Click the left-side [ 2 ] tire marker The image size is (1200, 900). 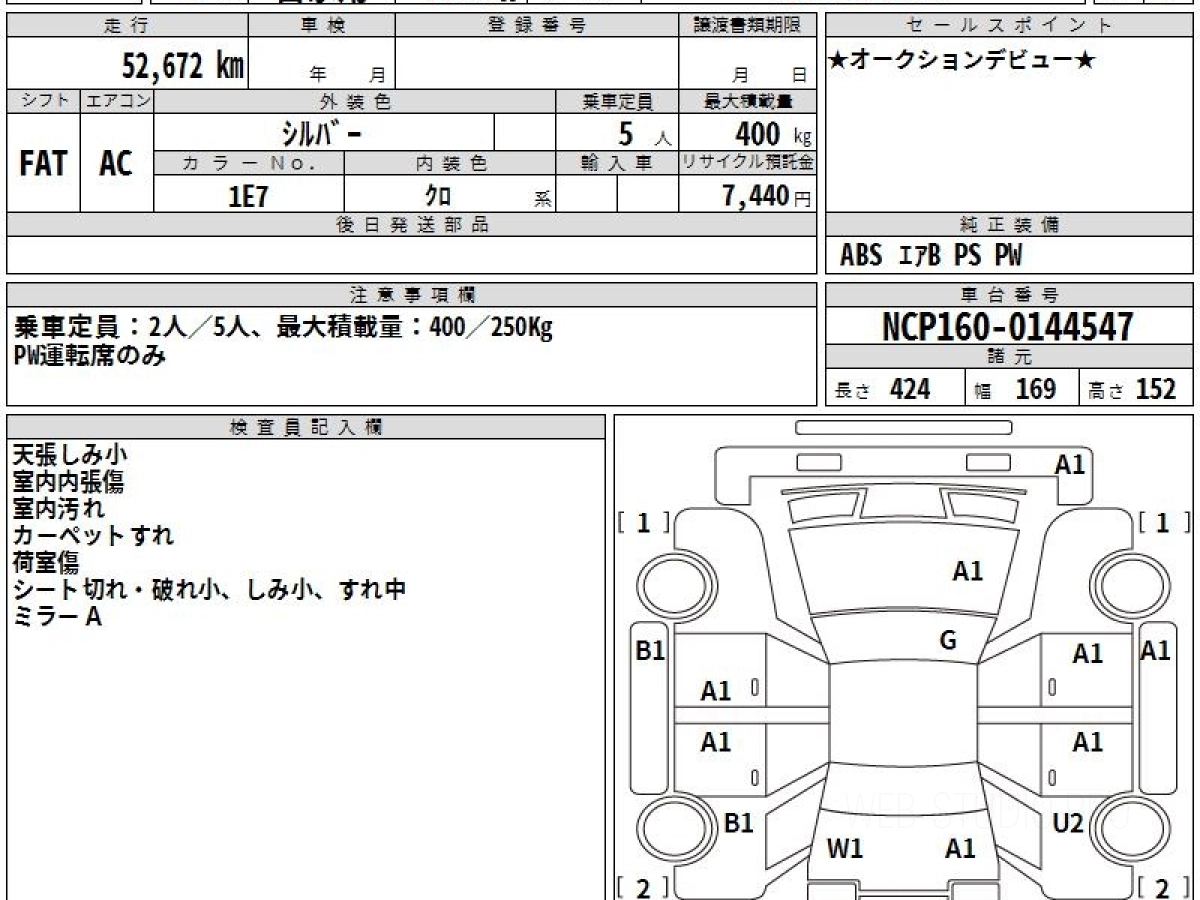(644, 886)
